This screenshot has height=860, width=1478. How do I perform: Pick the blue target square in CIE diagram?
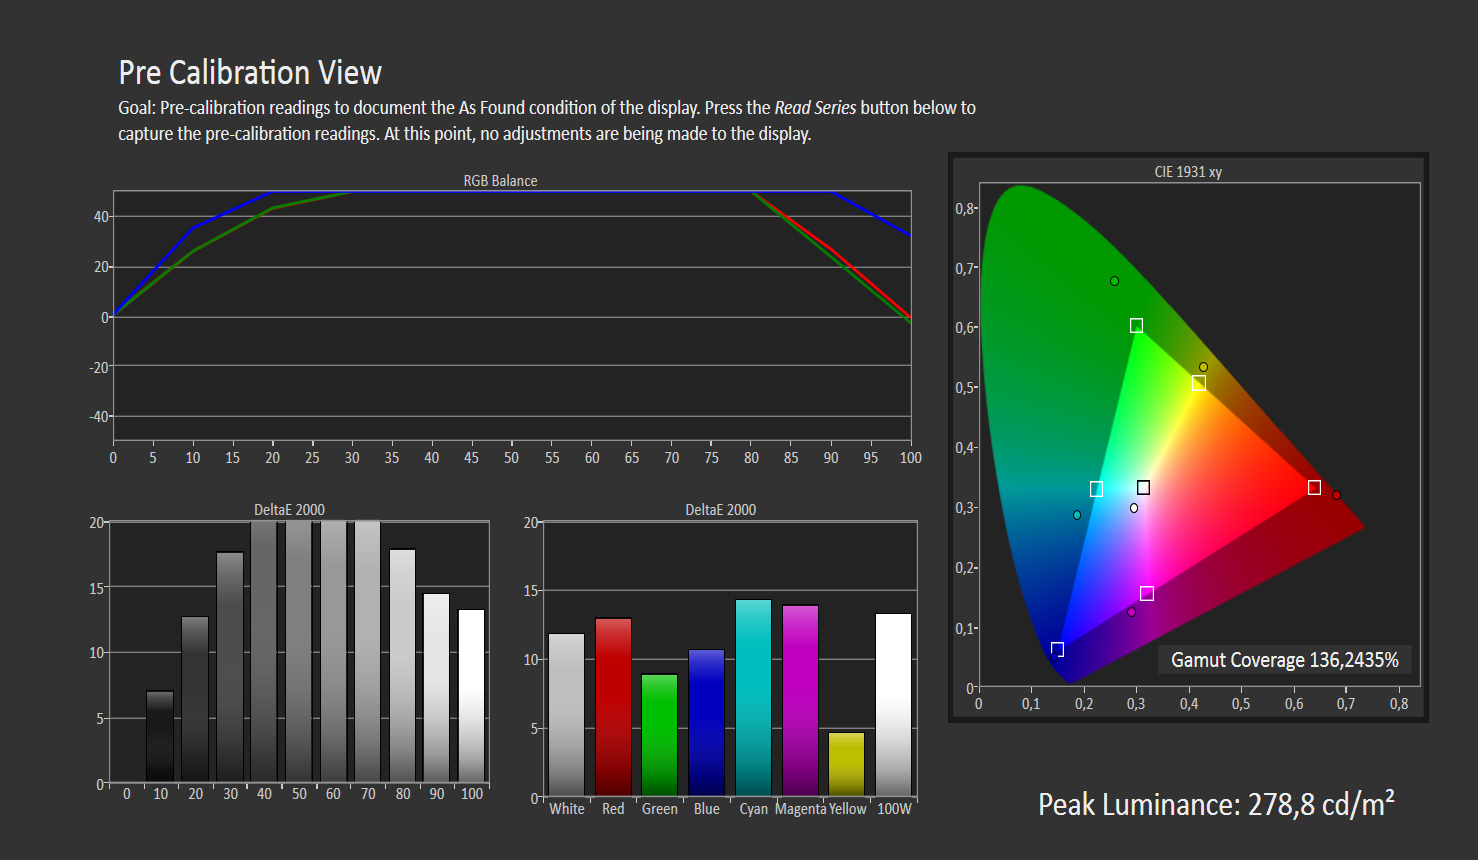click(1057, 649)
